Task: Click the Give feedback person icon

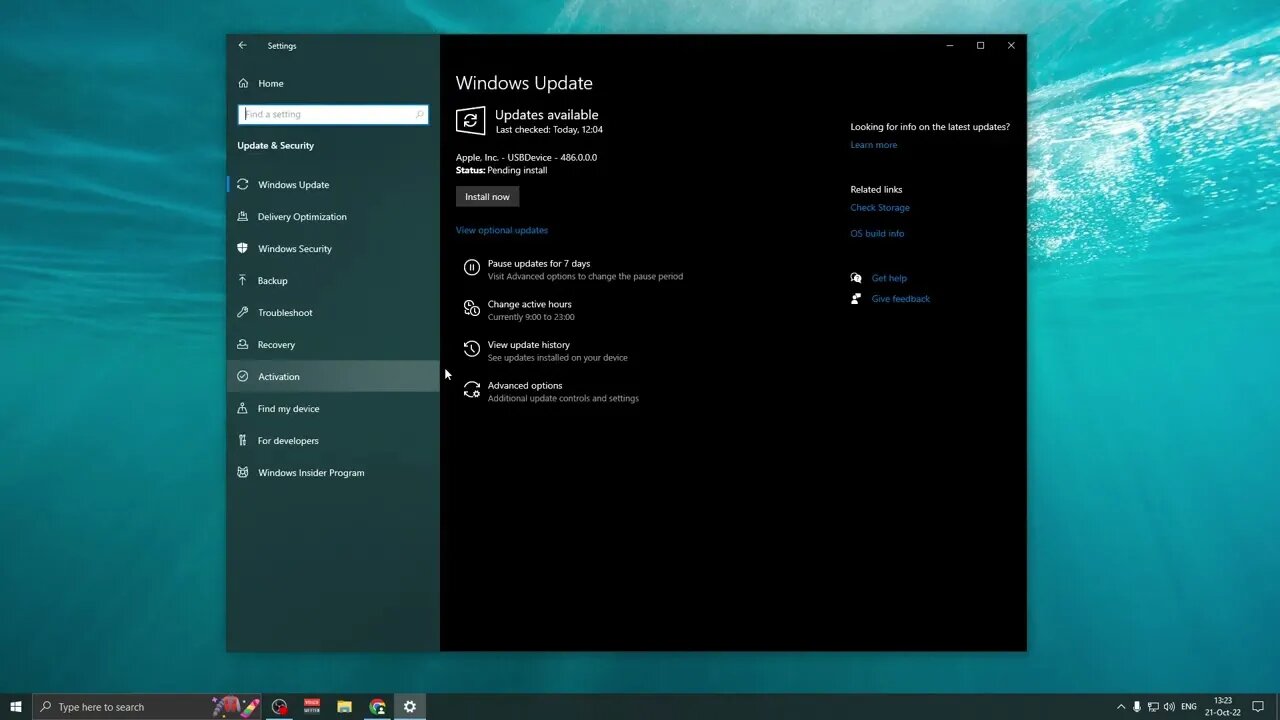Action: click(x=856, y=299)
